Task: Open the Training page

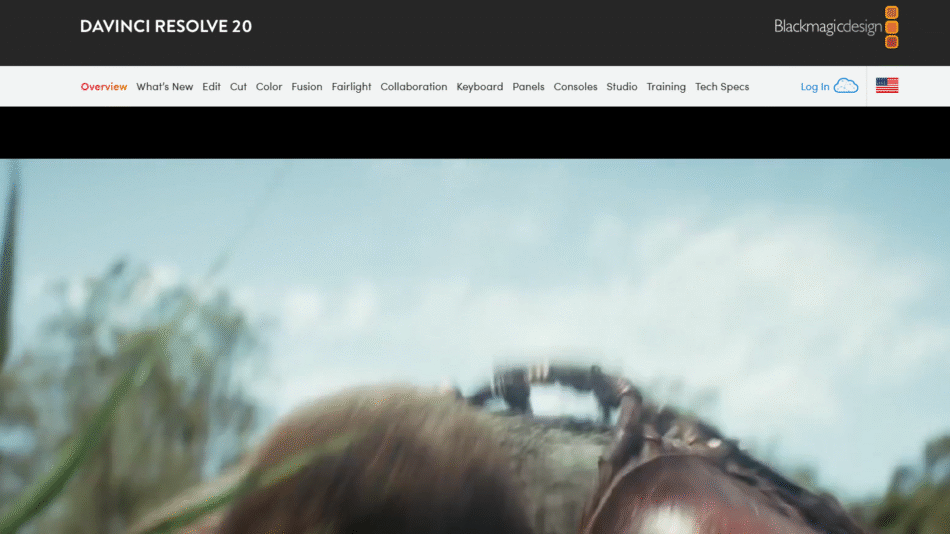Action: 666,87
